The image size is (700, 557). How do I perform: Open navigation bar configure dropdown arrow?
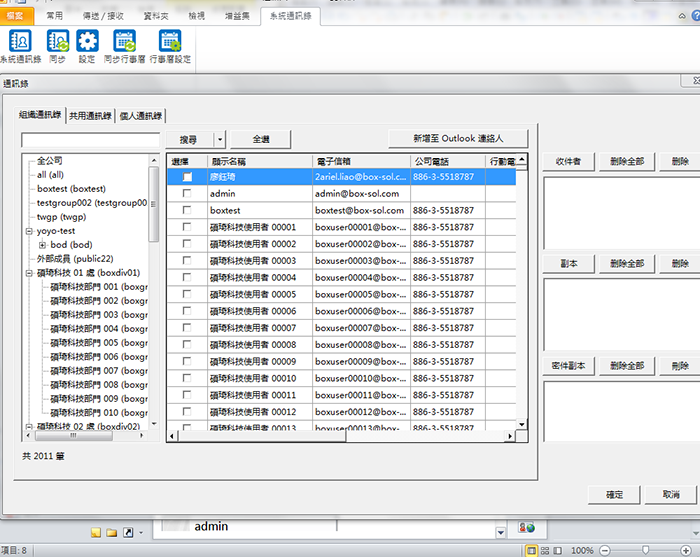pos(141,532)
